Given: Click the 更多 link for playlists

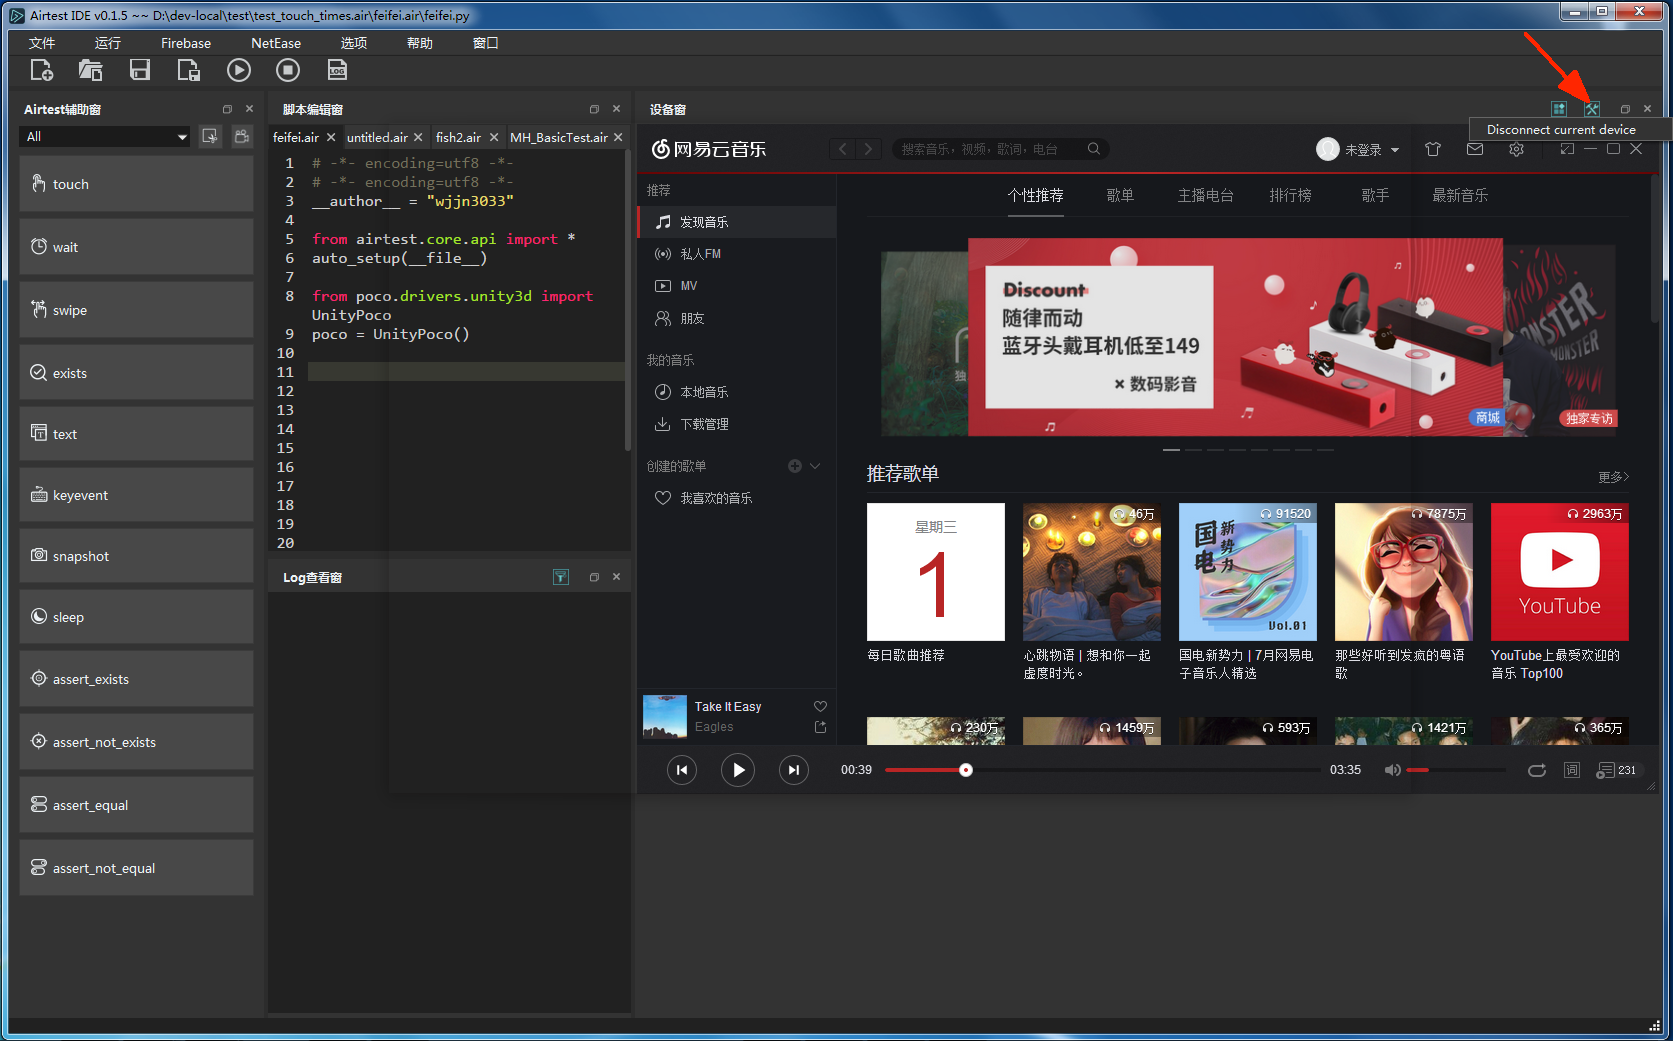Looking at the screenshot, I should coord(1613,477).
